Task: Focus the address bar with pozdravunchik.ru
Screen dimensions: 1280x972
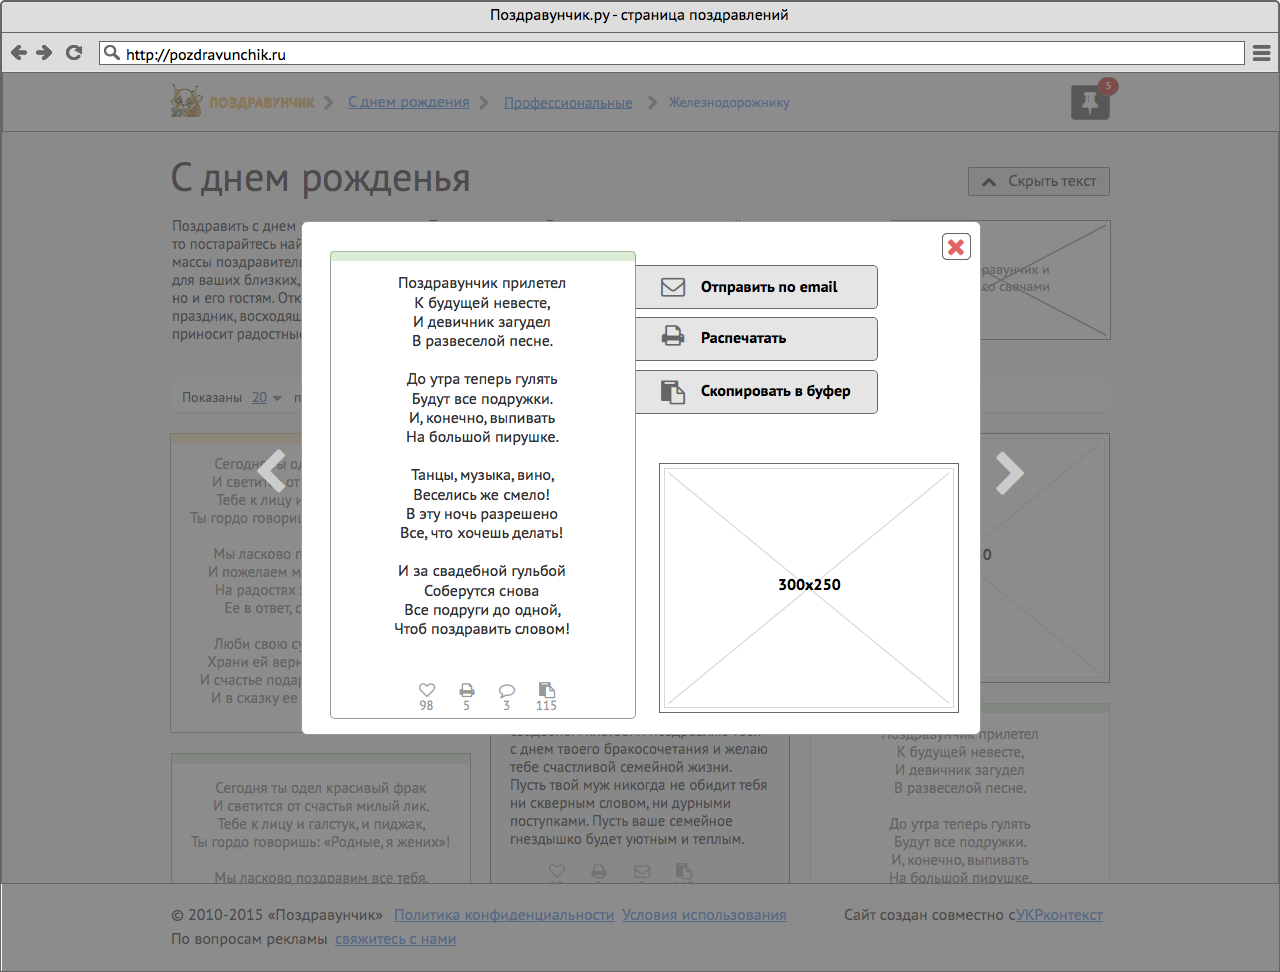Action: [672, 54]
